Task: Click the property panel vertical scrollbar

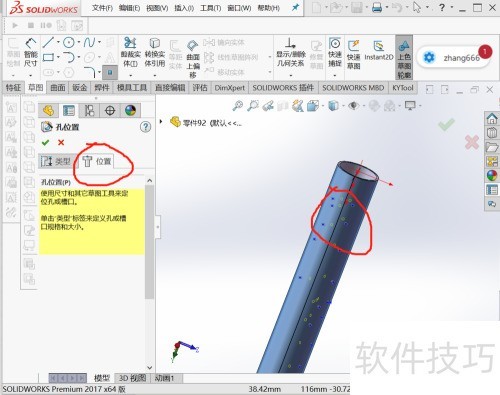Action: point(149,242)
